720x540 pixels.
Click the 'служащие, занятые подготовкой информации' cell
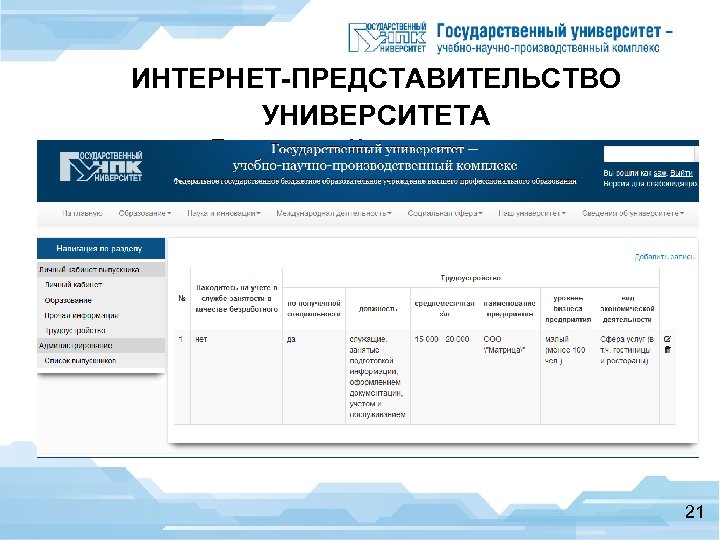[377, 377]
